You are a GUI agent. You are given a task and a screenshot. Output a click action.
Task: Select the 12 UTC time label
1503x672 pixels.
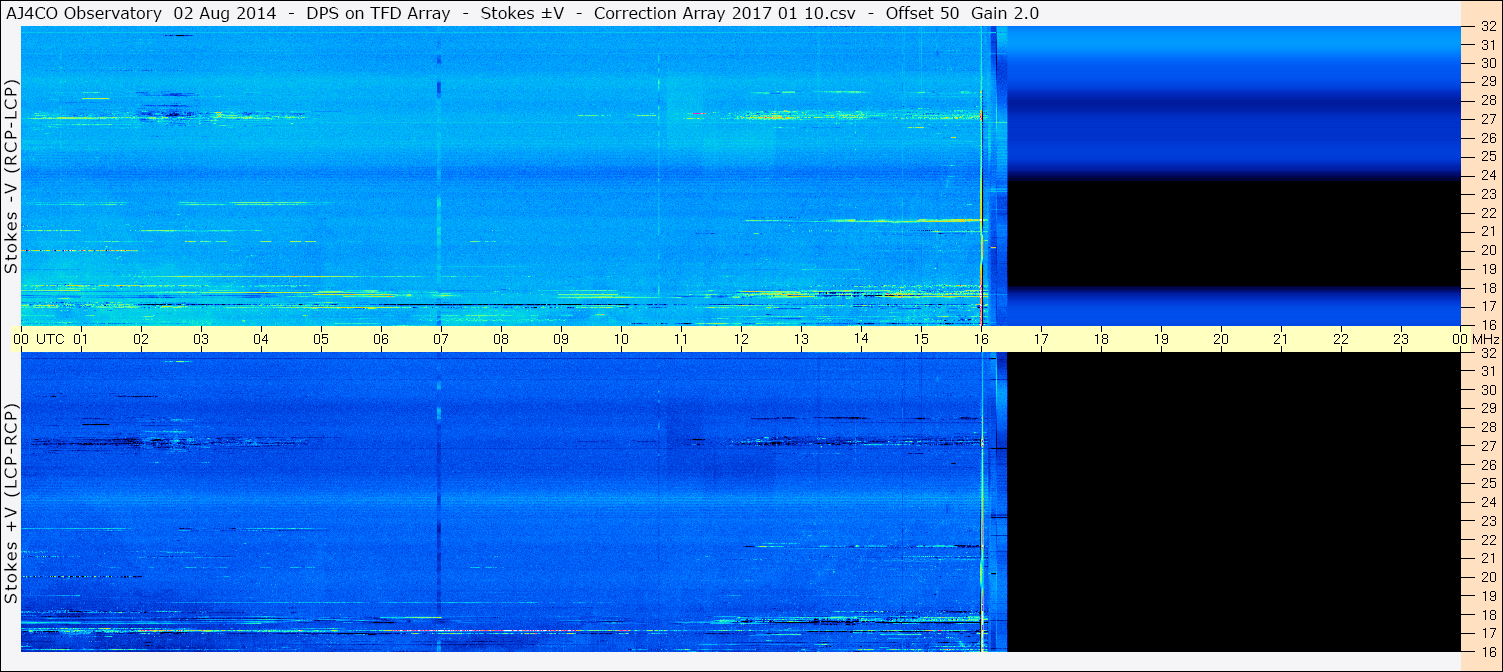click(x=741, y=340)
